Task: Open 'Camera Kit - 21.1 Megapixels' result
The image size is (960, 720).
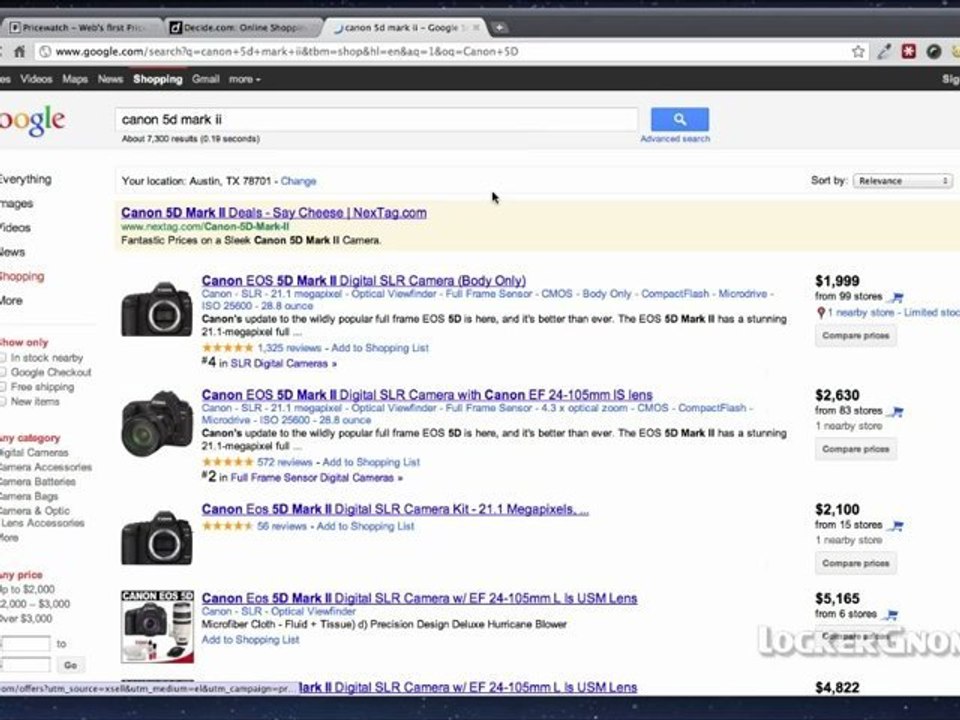Action: tap(395, 509)
